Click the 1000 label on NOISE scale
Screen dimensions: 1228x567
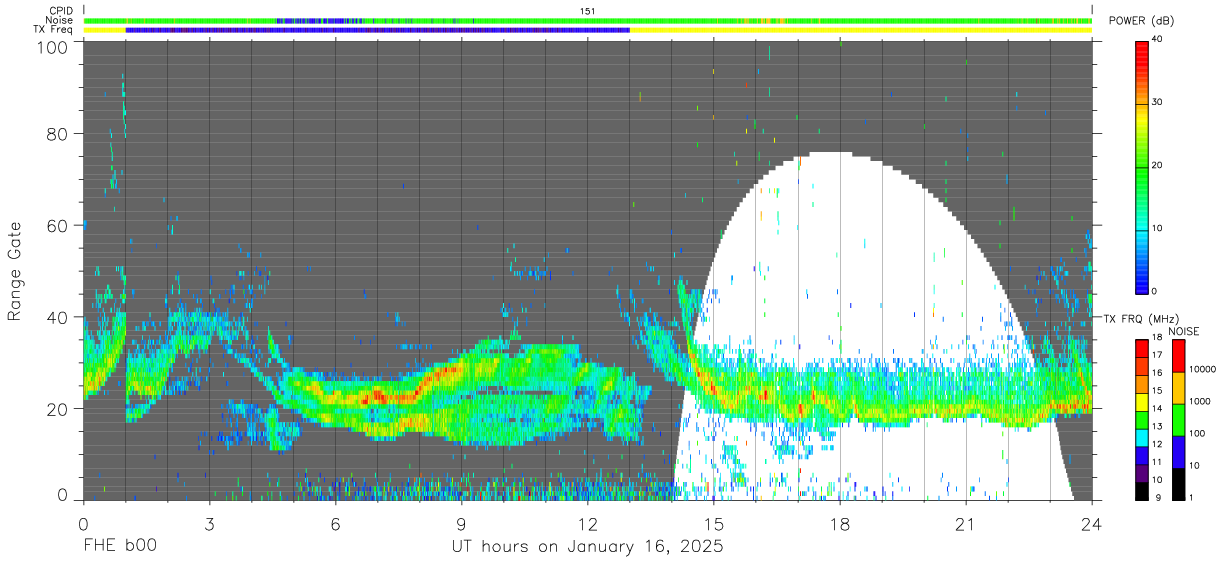1200,401
